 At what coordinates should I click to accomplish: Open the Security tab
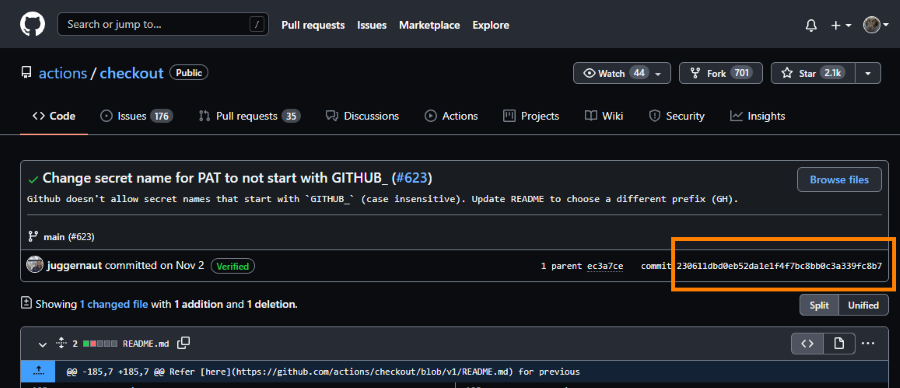(x=676, y=116)
